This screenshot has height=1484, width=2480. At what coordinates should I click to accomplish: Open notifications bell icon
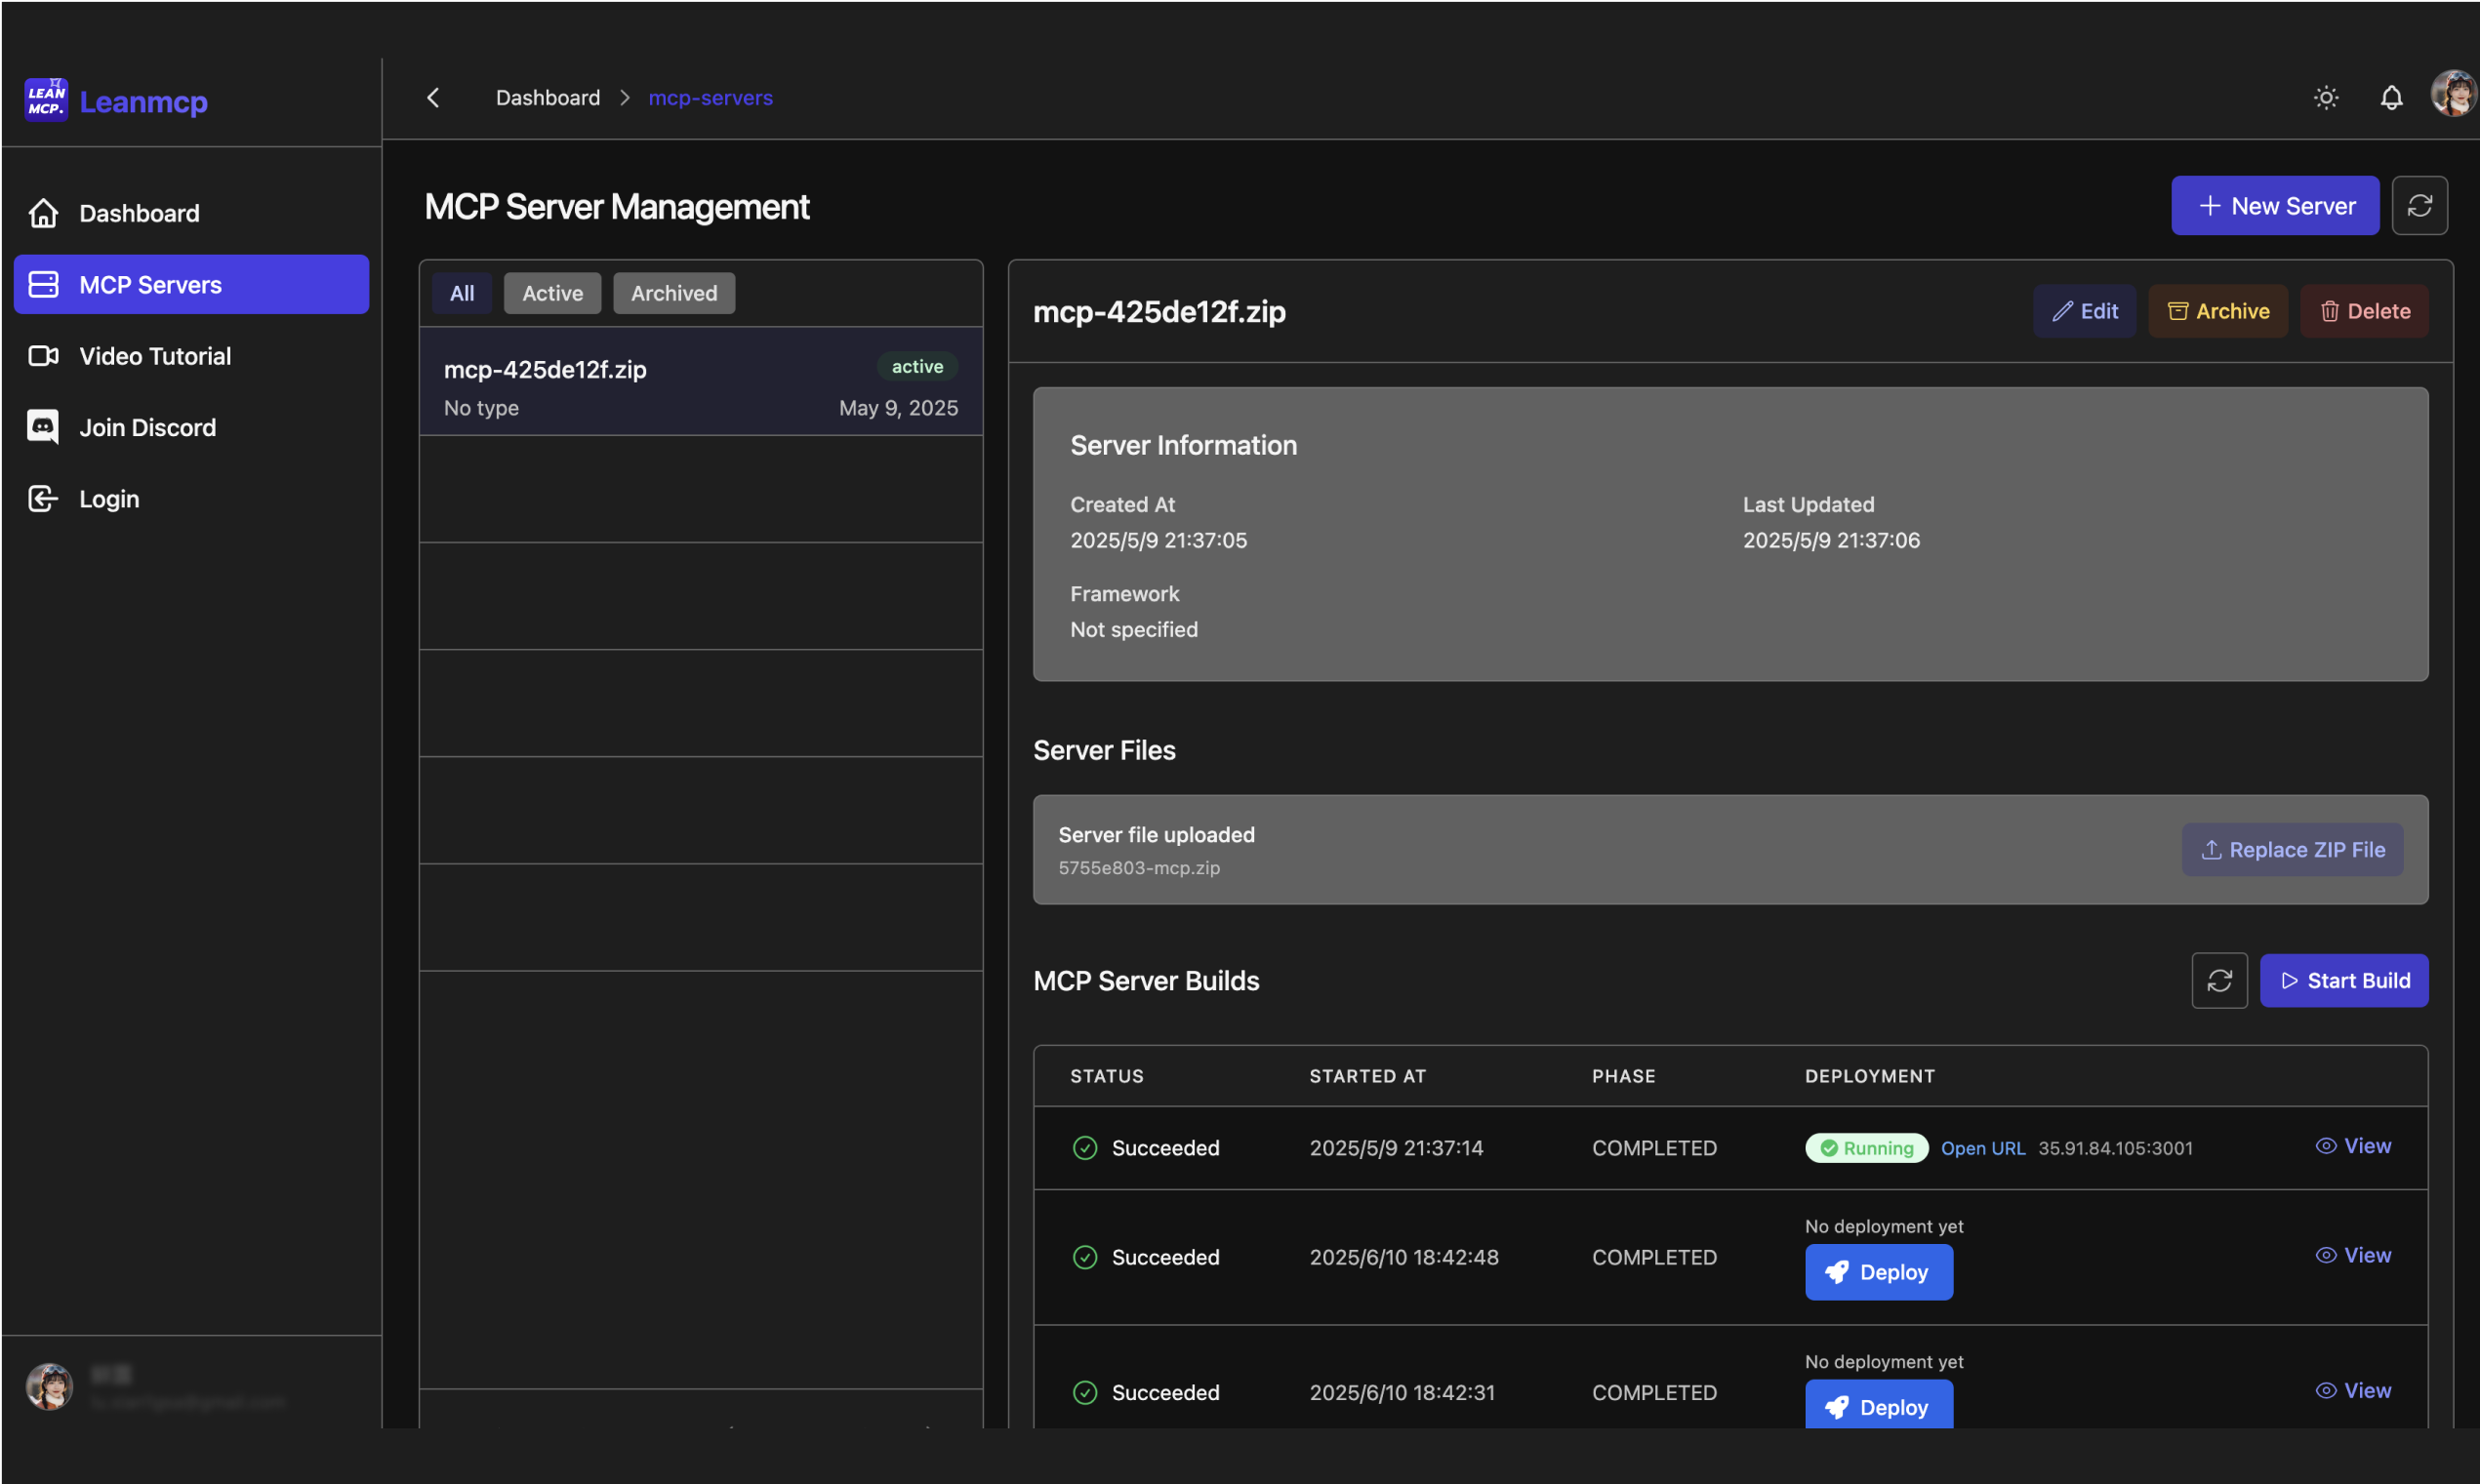click(2391, 98)
